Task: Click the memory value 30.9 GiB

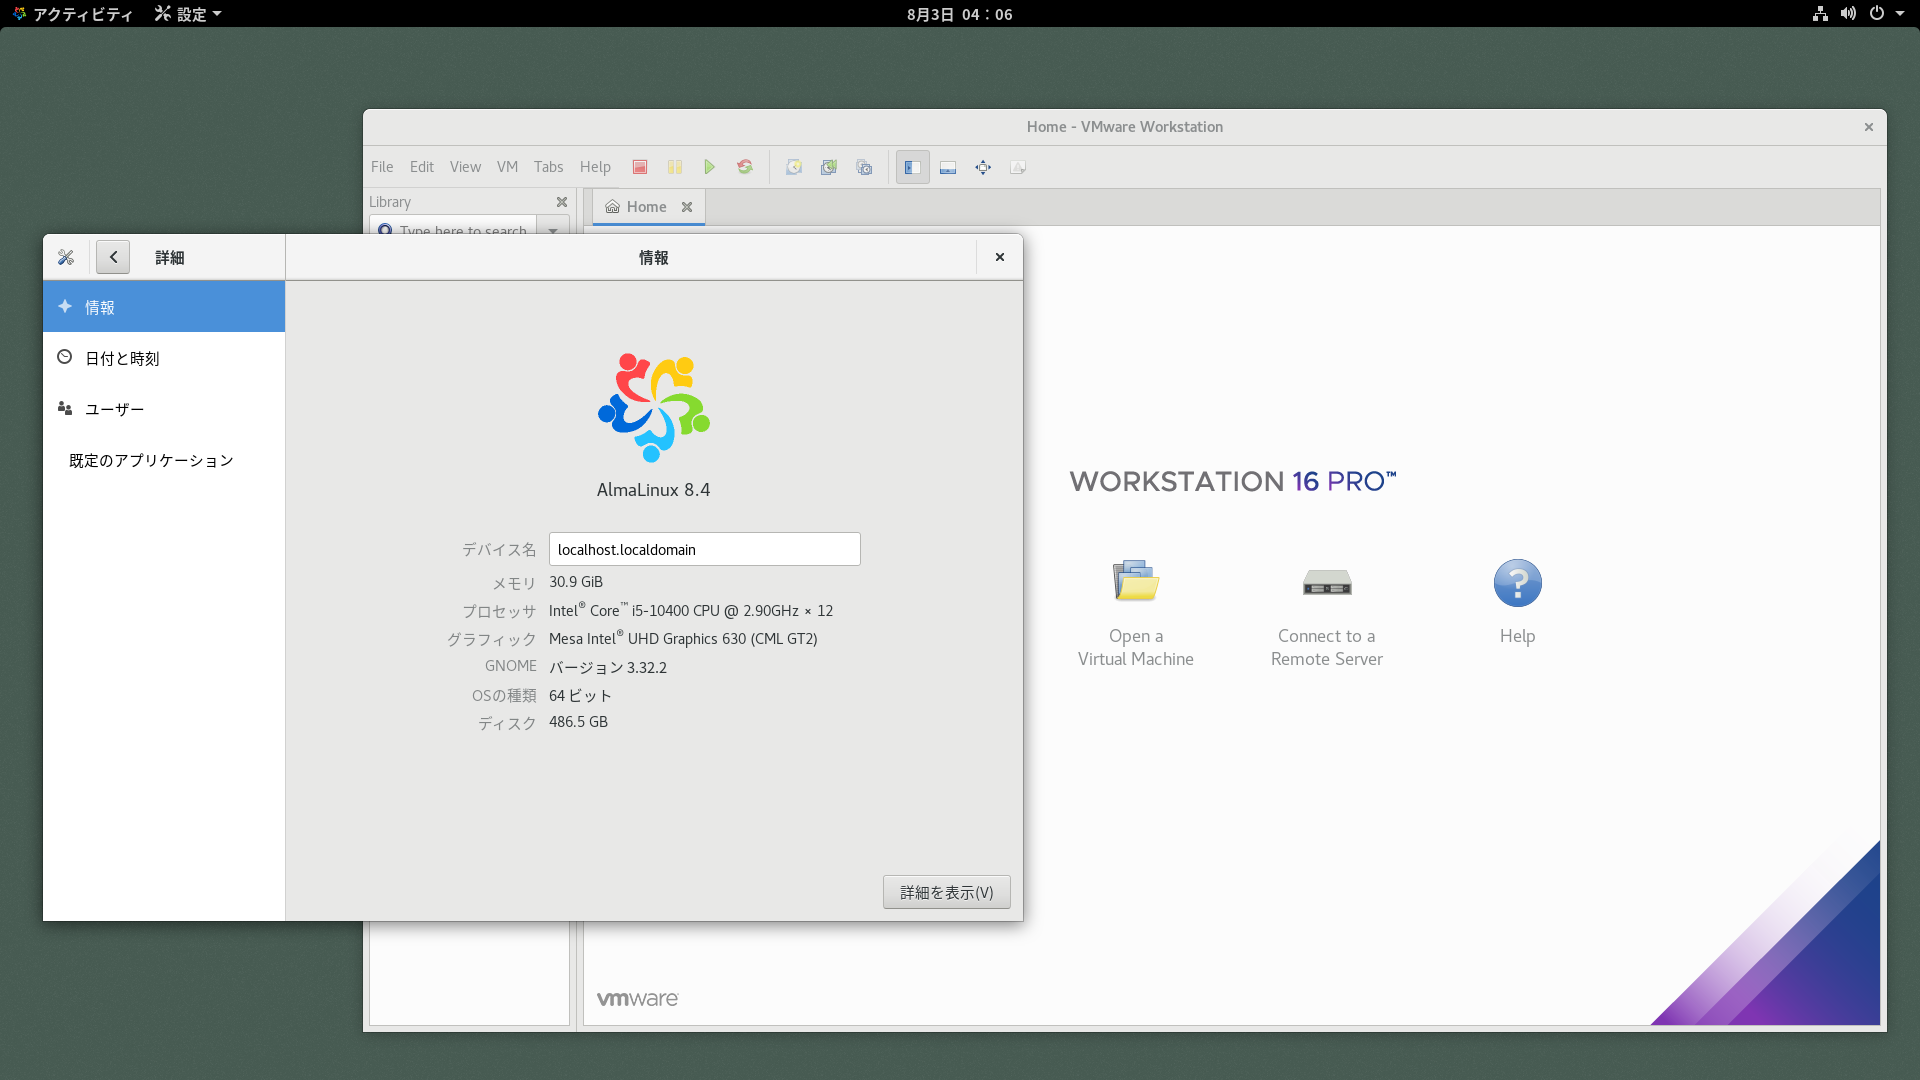Action: pos(576,582)
